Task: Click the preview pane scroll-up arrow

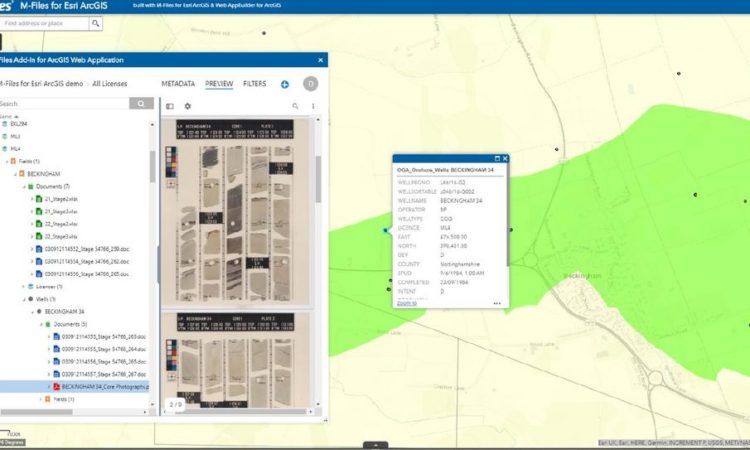Action: tap(318, 120)
